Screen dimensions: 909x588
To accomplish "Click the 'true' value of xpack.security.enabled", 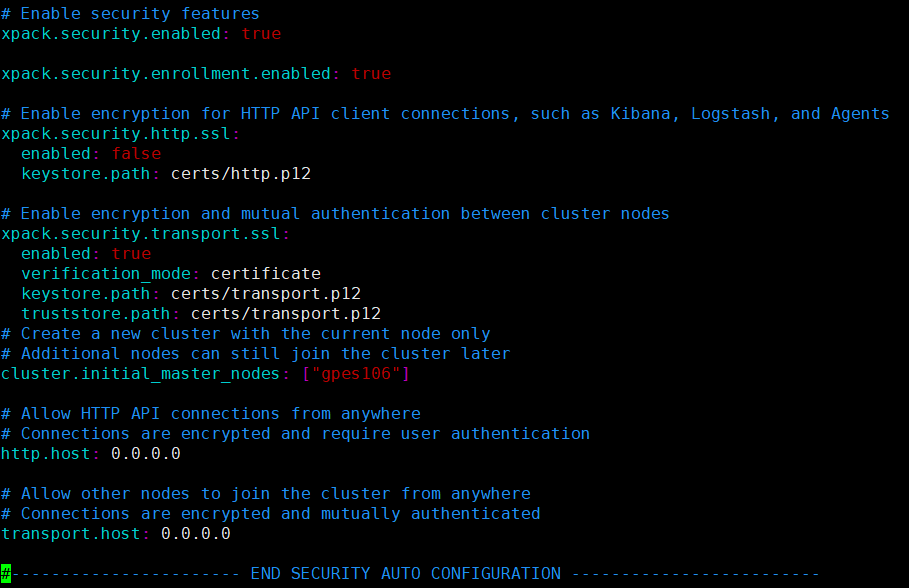I will (x=261, y=34).
